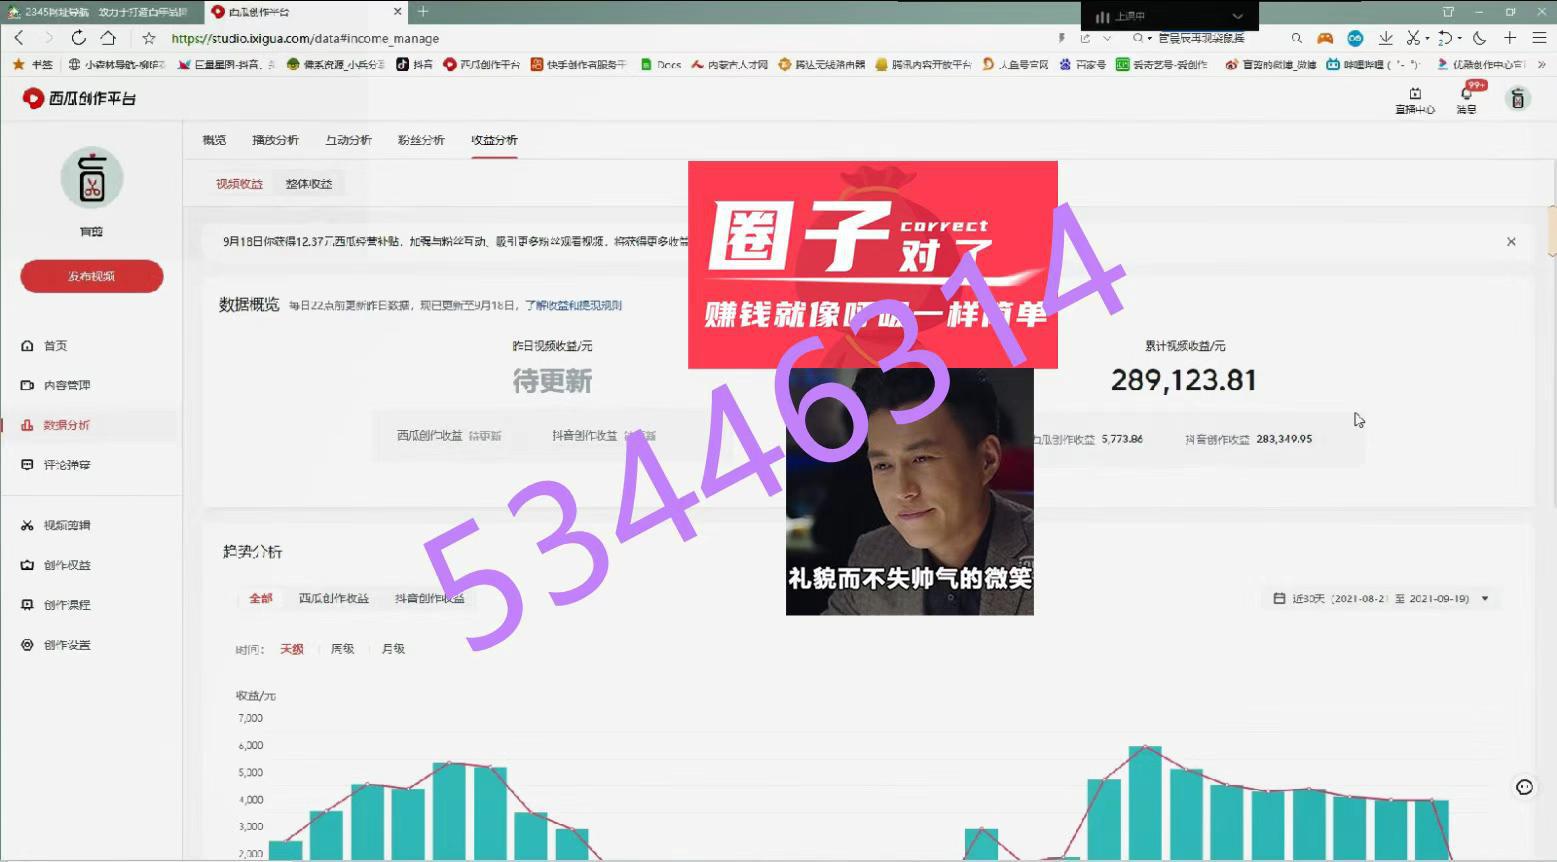This screenshot has height=862, width=1557.
Task: Open 创作设置 creation settings
Action: [66, 645]
